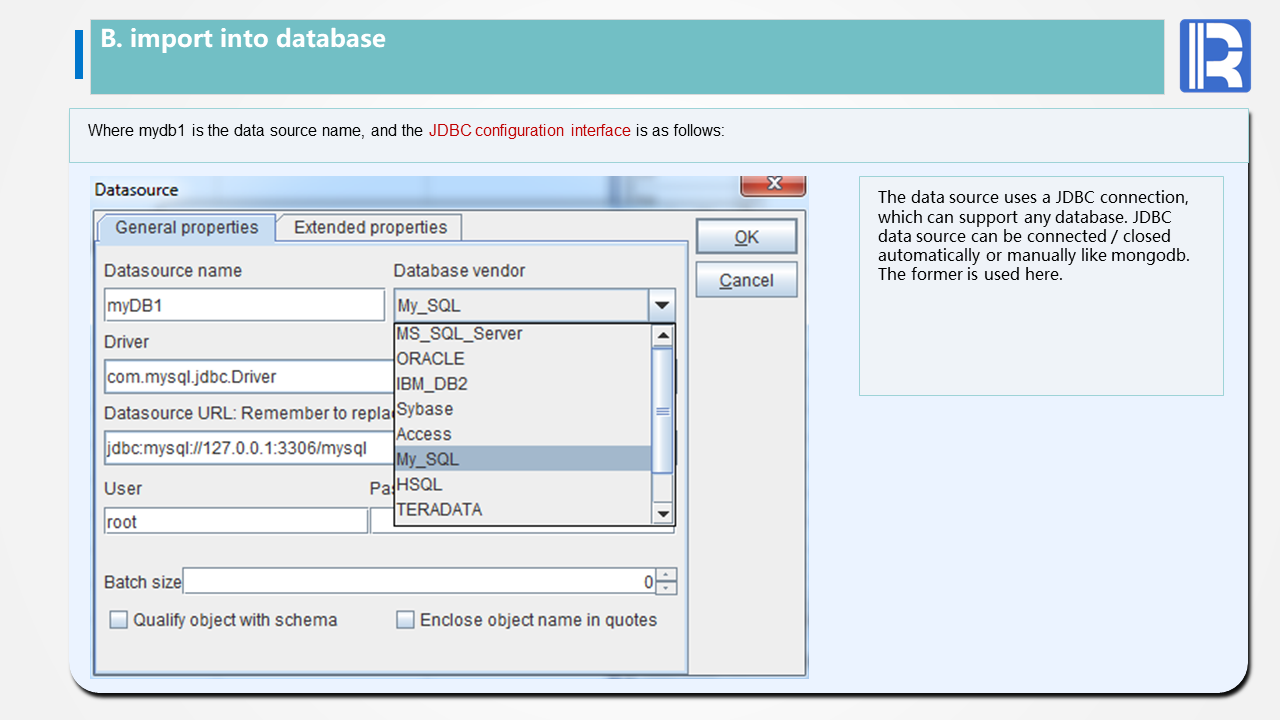This screenshot has height=720, width=1280.
Task: Pick HSQL in the vendor list
Action: click(x=419, y=485)
